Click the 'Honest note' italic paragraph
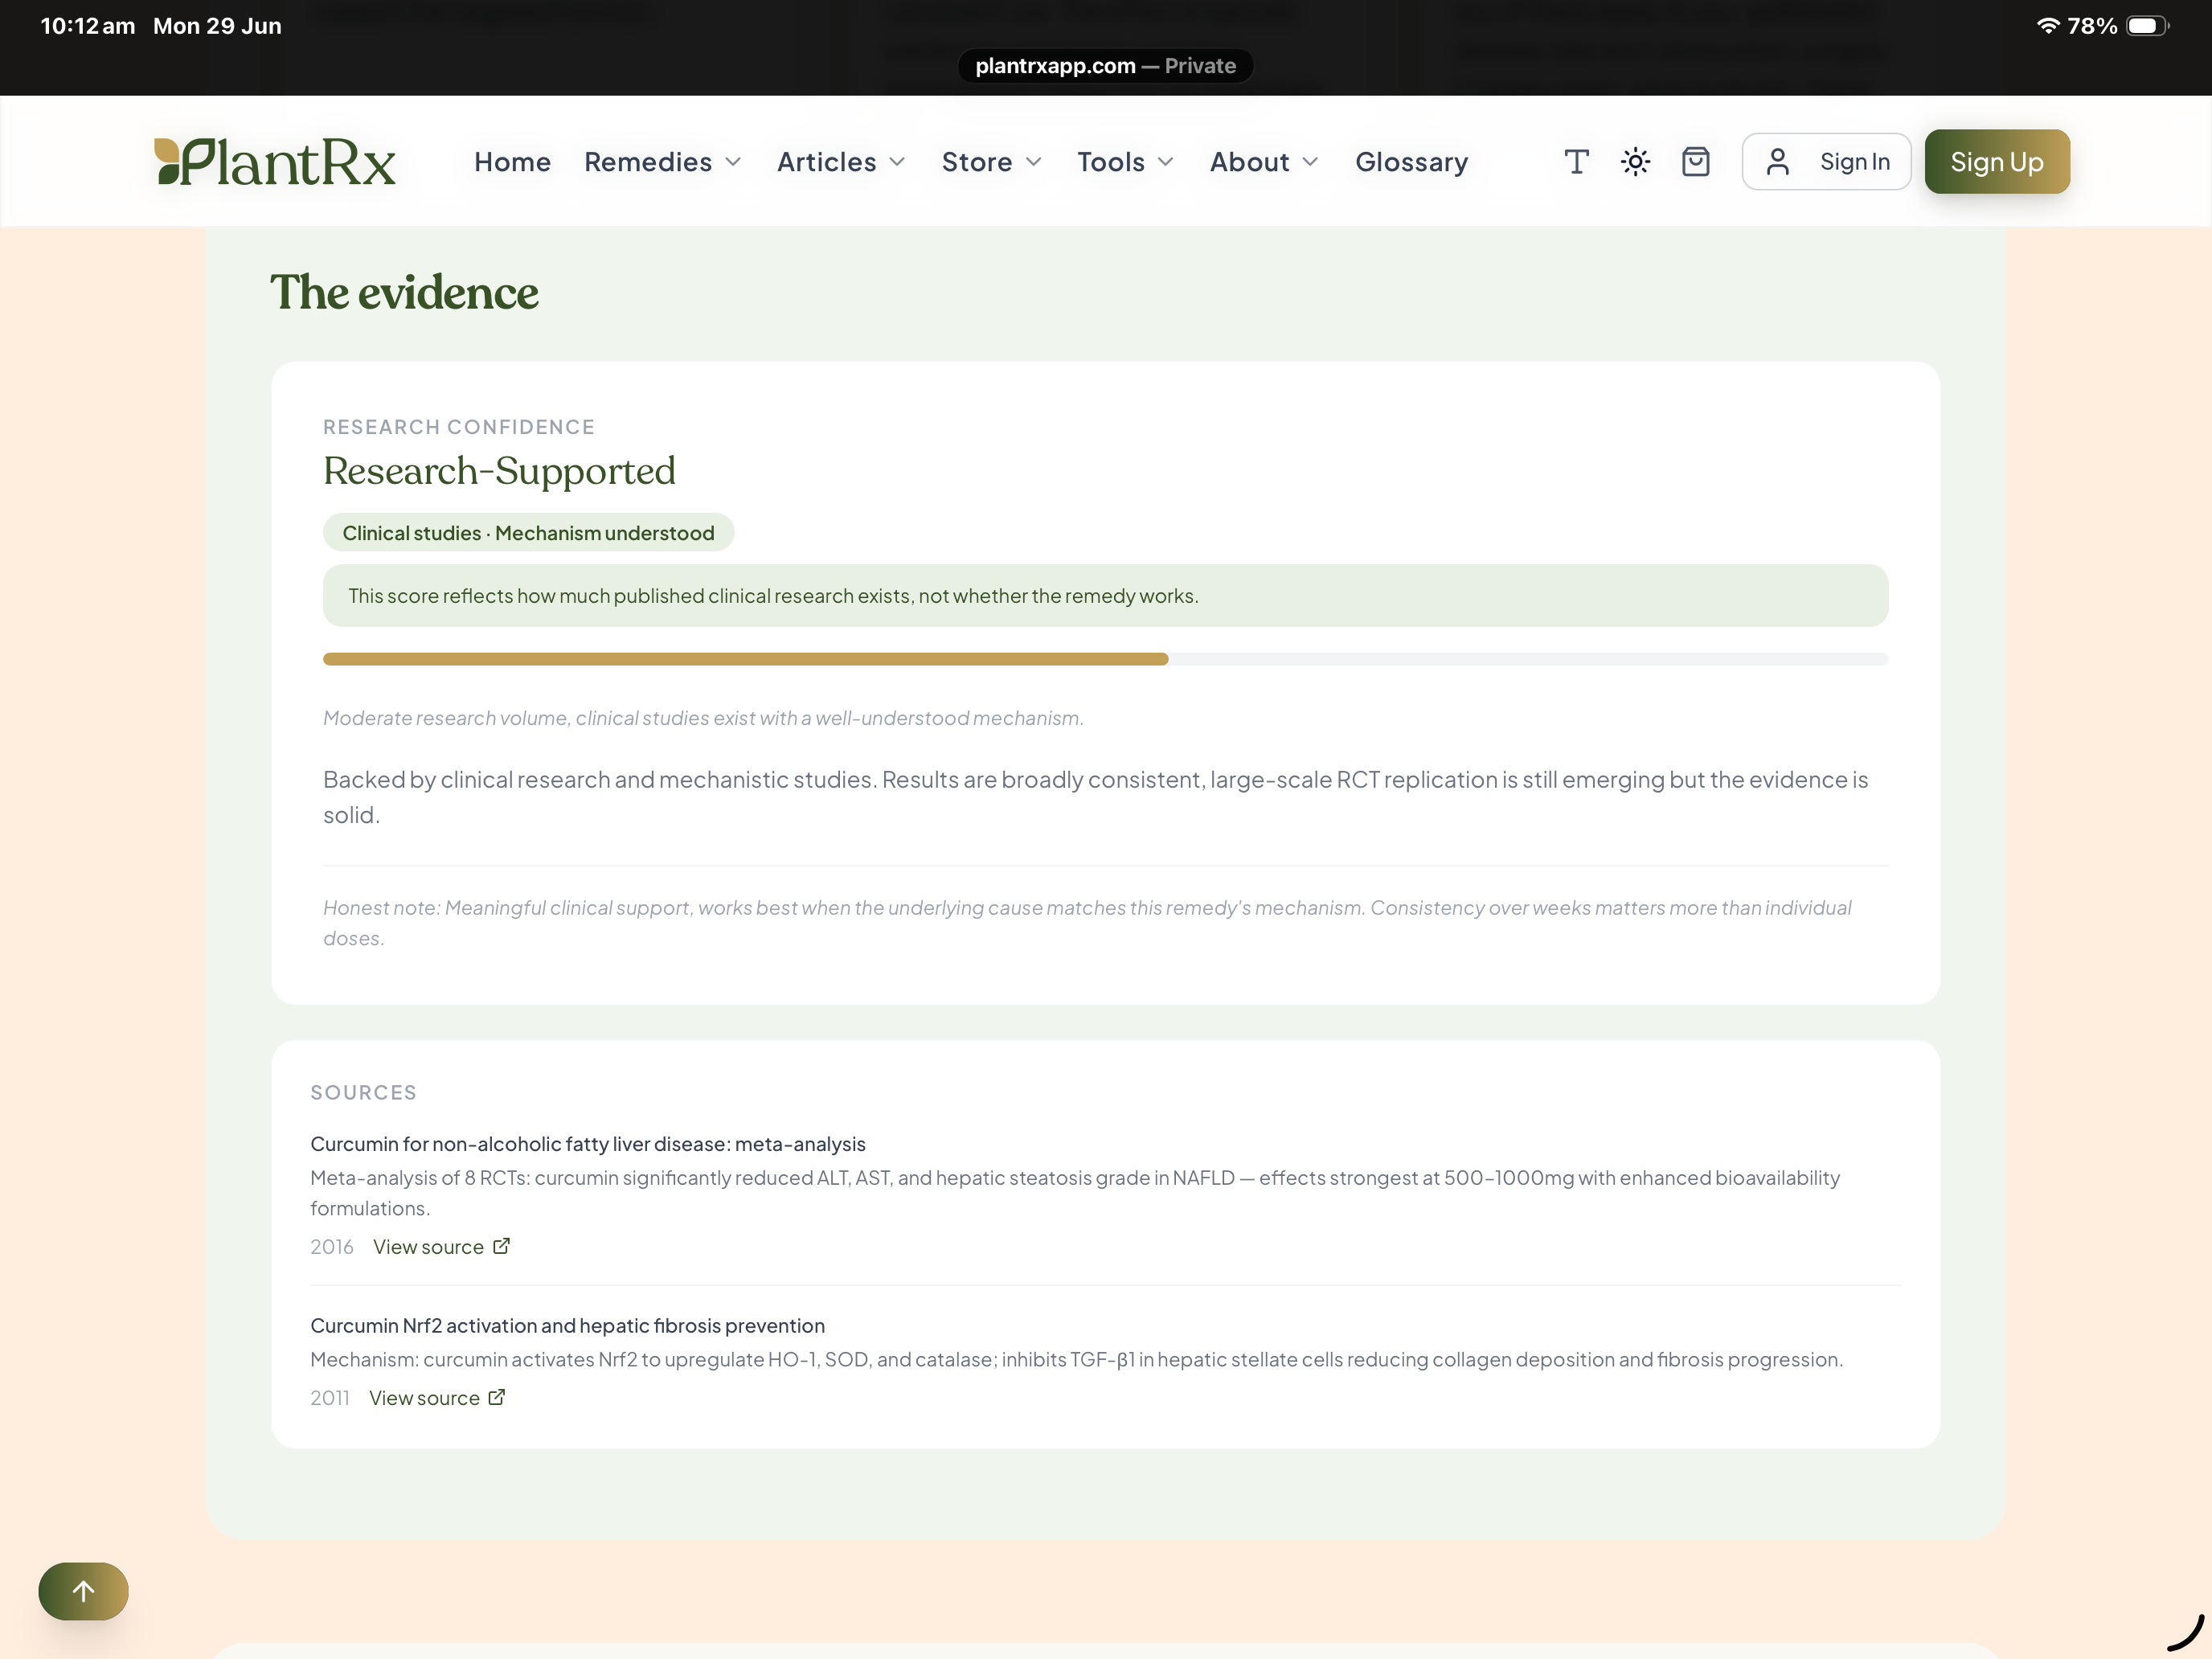 click(1087, 922)
